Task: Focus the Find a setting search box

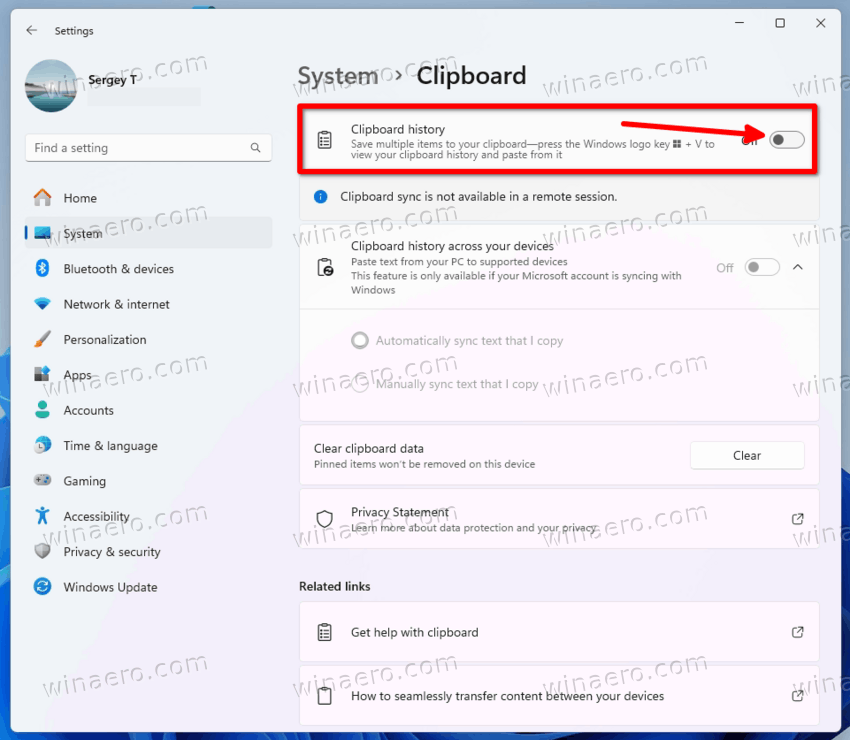Action: point(148,147)
